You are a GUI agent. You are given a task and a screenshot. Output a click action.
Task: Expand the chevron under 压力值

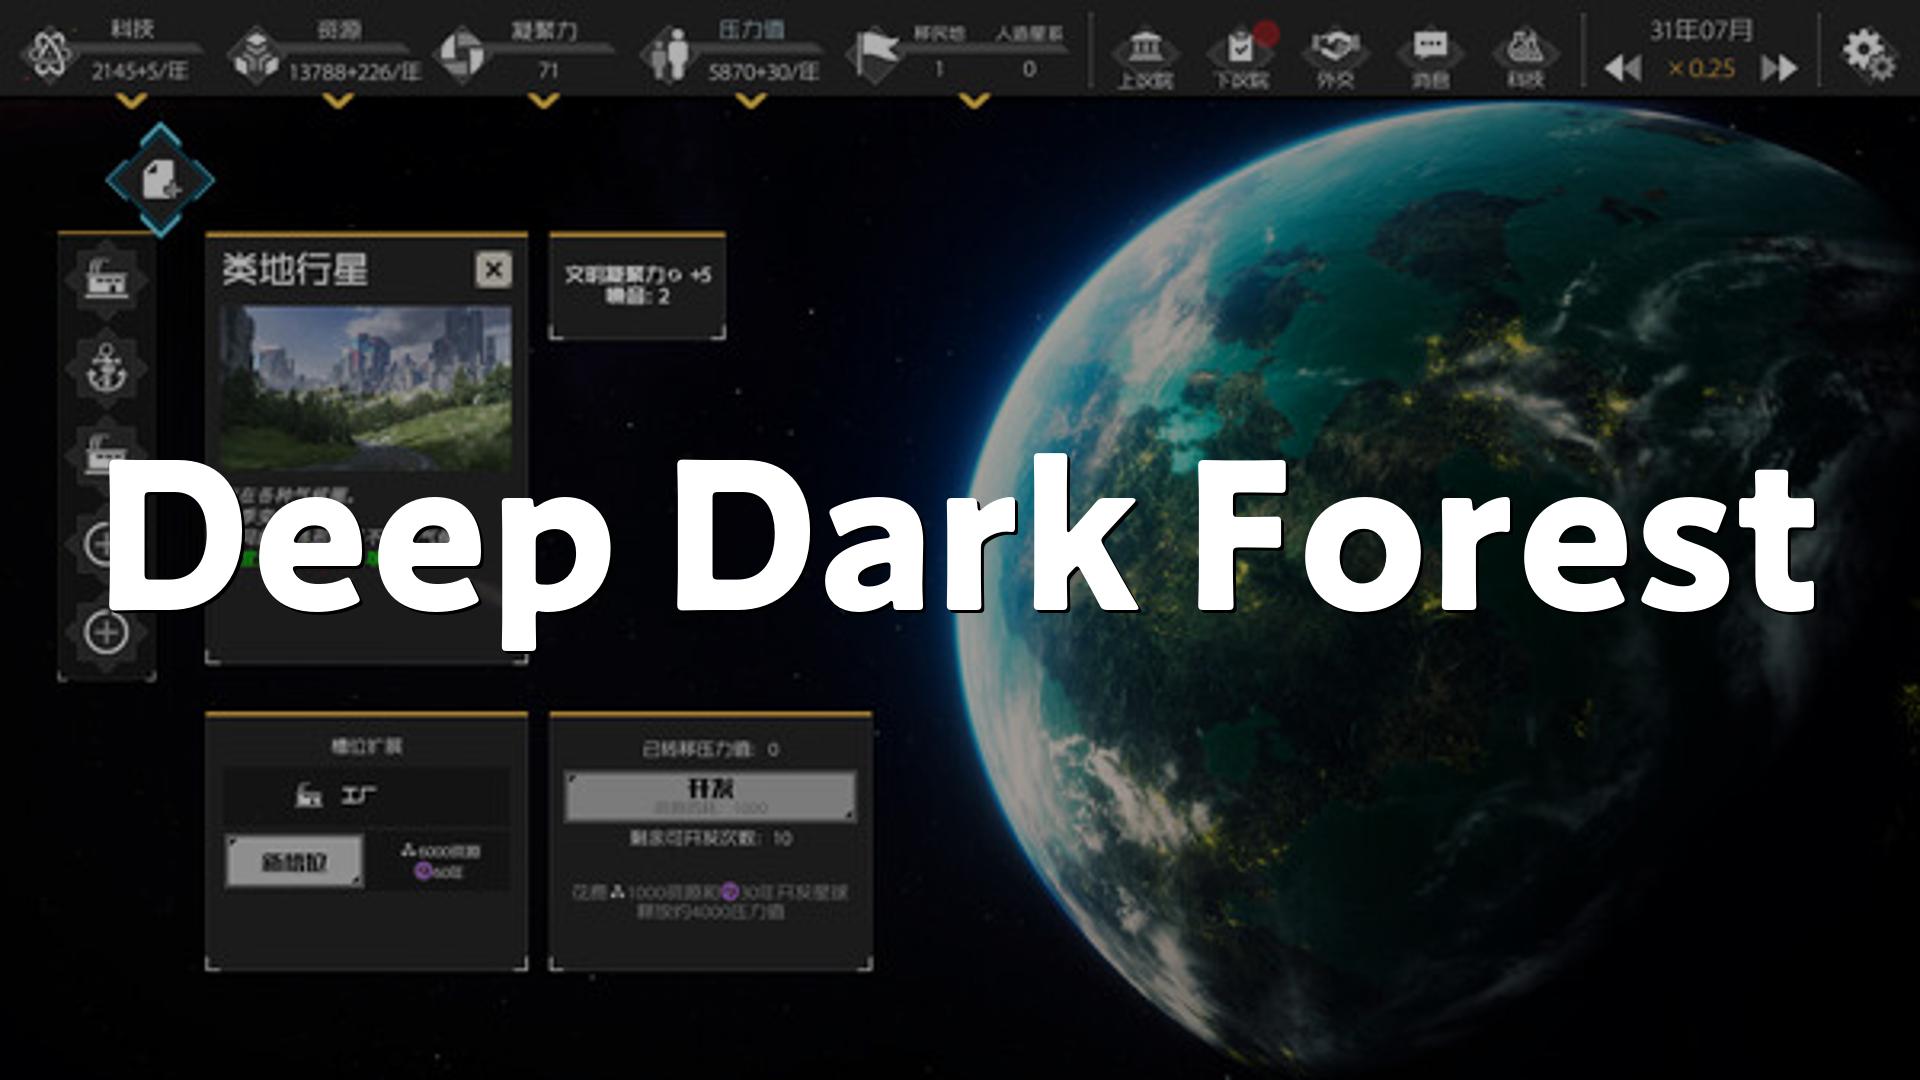[751, 100]
